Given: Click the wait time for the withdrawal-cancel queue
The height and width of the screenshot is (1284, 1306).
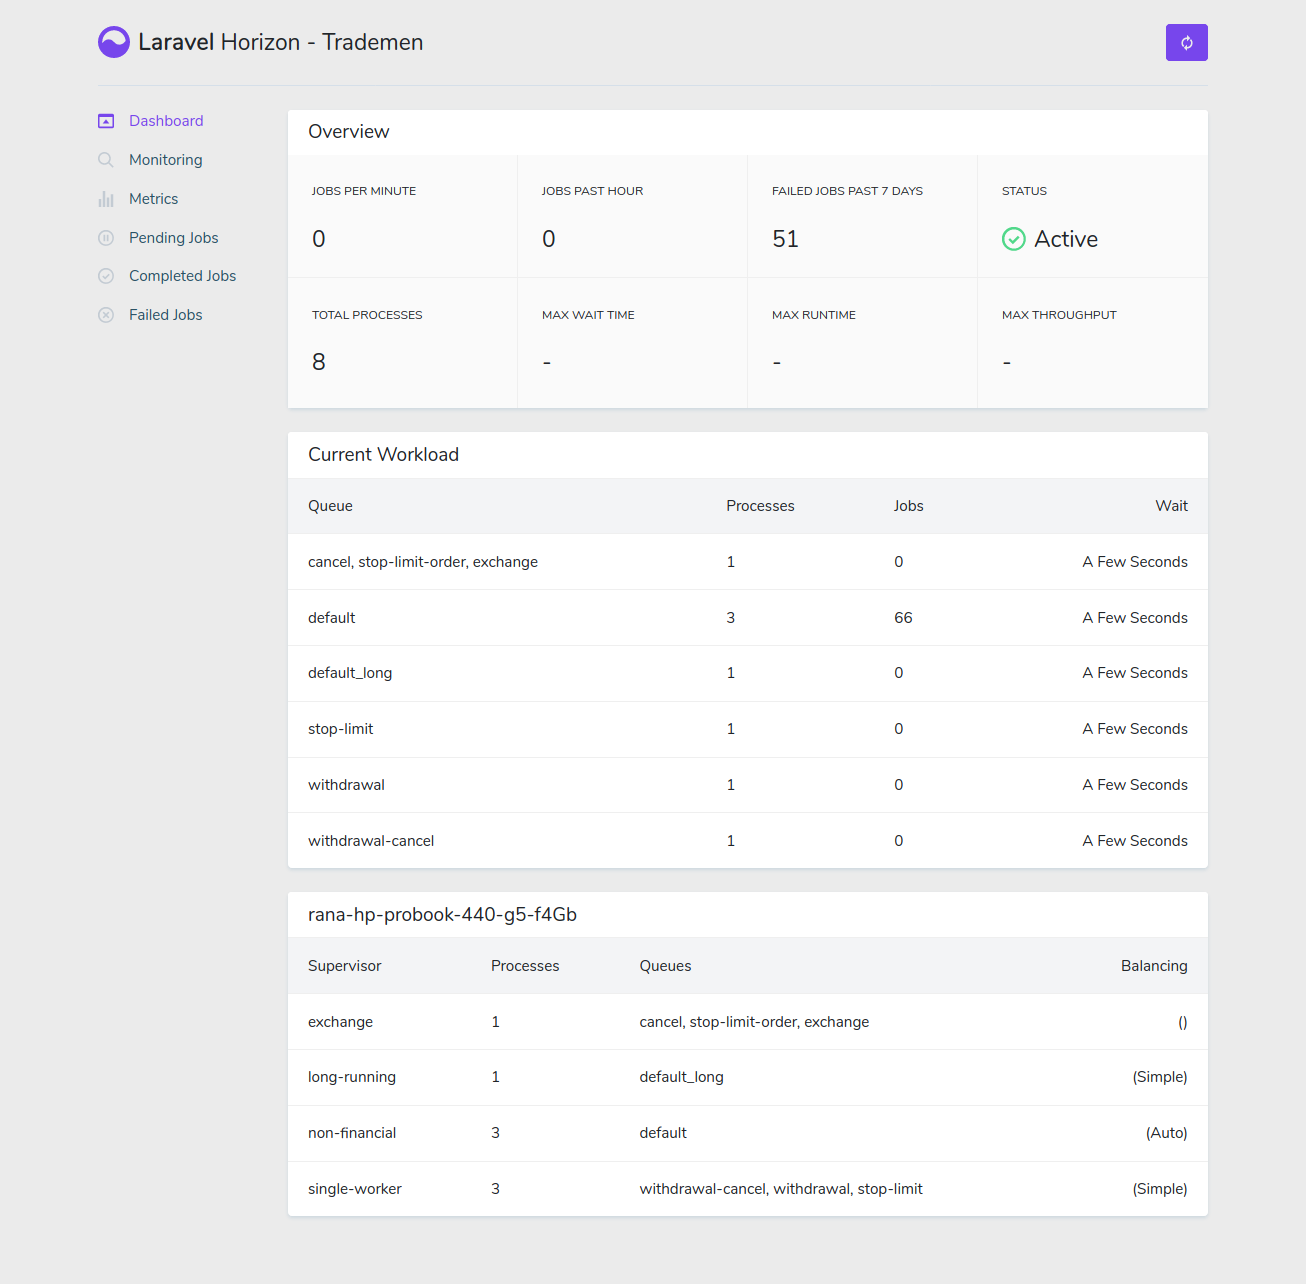Looking at the screenshot, I should pyautogui.click(x=1135, y=841).
